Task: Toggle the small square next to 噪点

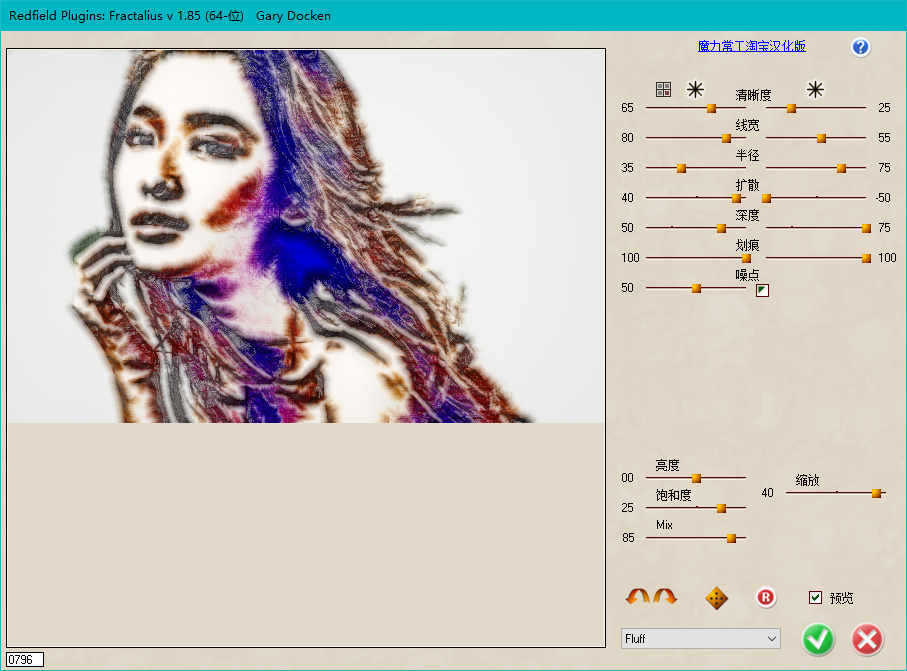Action: pos(762,290)
